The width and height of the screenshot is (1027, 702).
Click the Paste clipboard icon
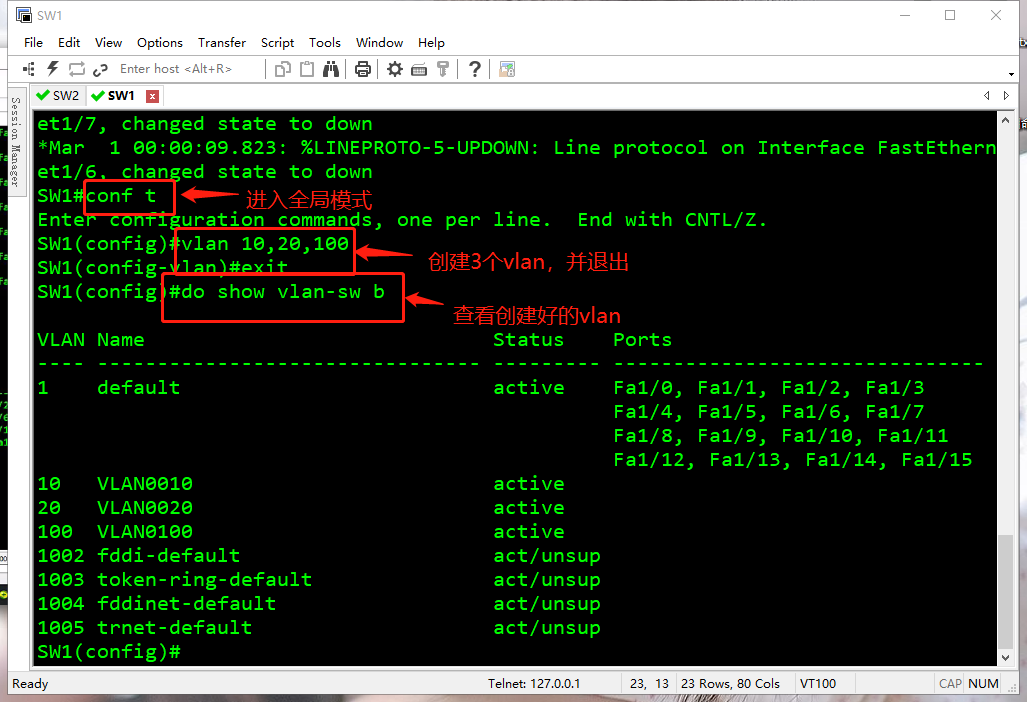pyautogui.click(x=307, y=69)
